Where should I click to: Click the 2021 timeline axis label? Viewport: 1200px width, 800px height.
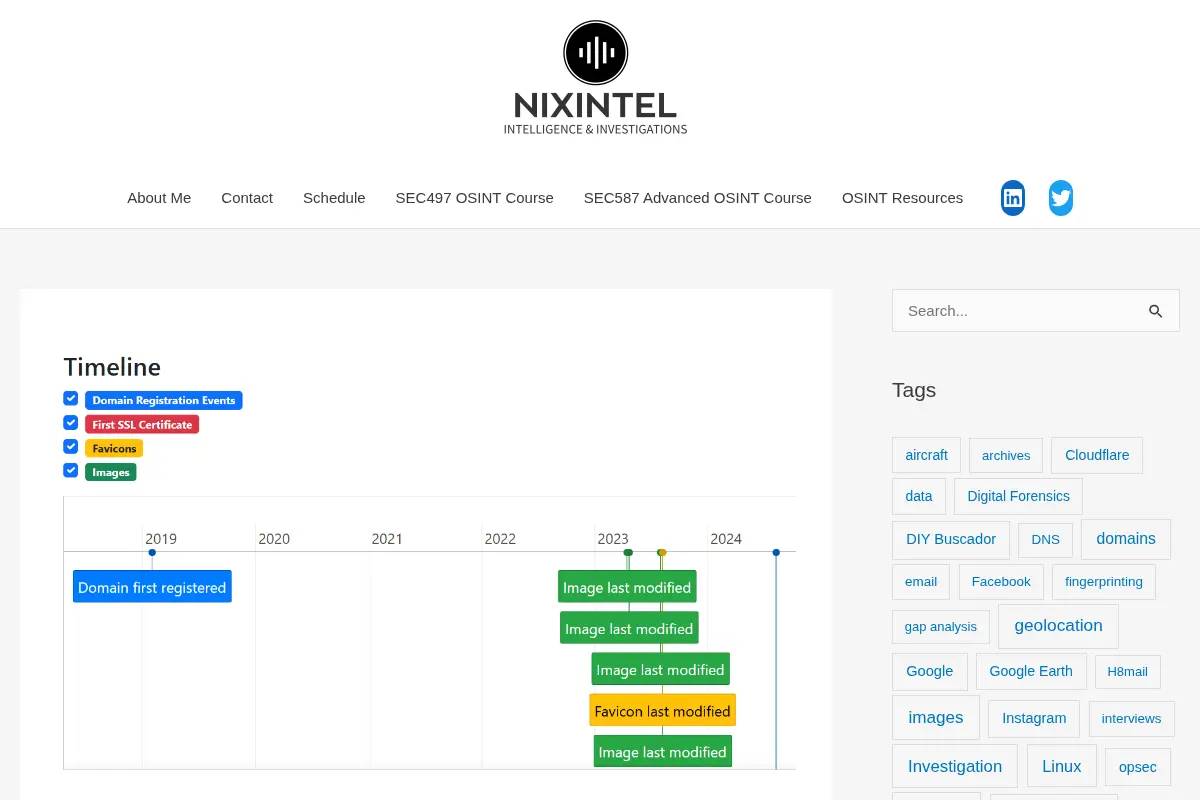pos(387,539)
